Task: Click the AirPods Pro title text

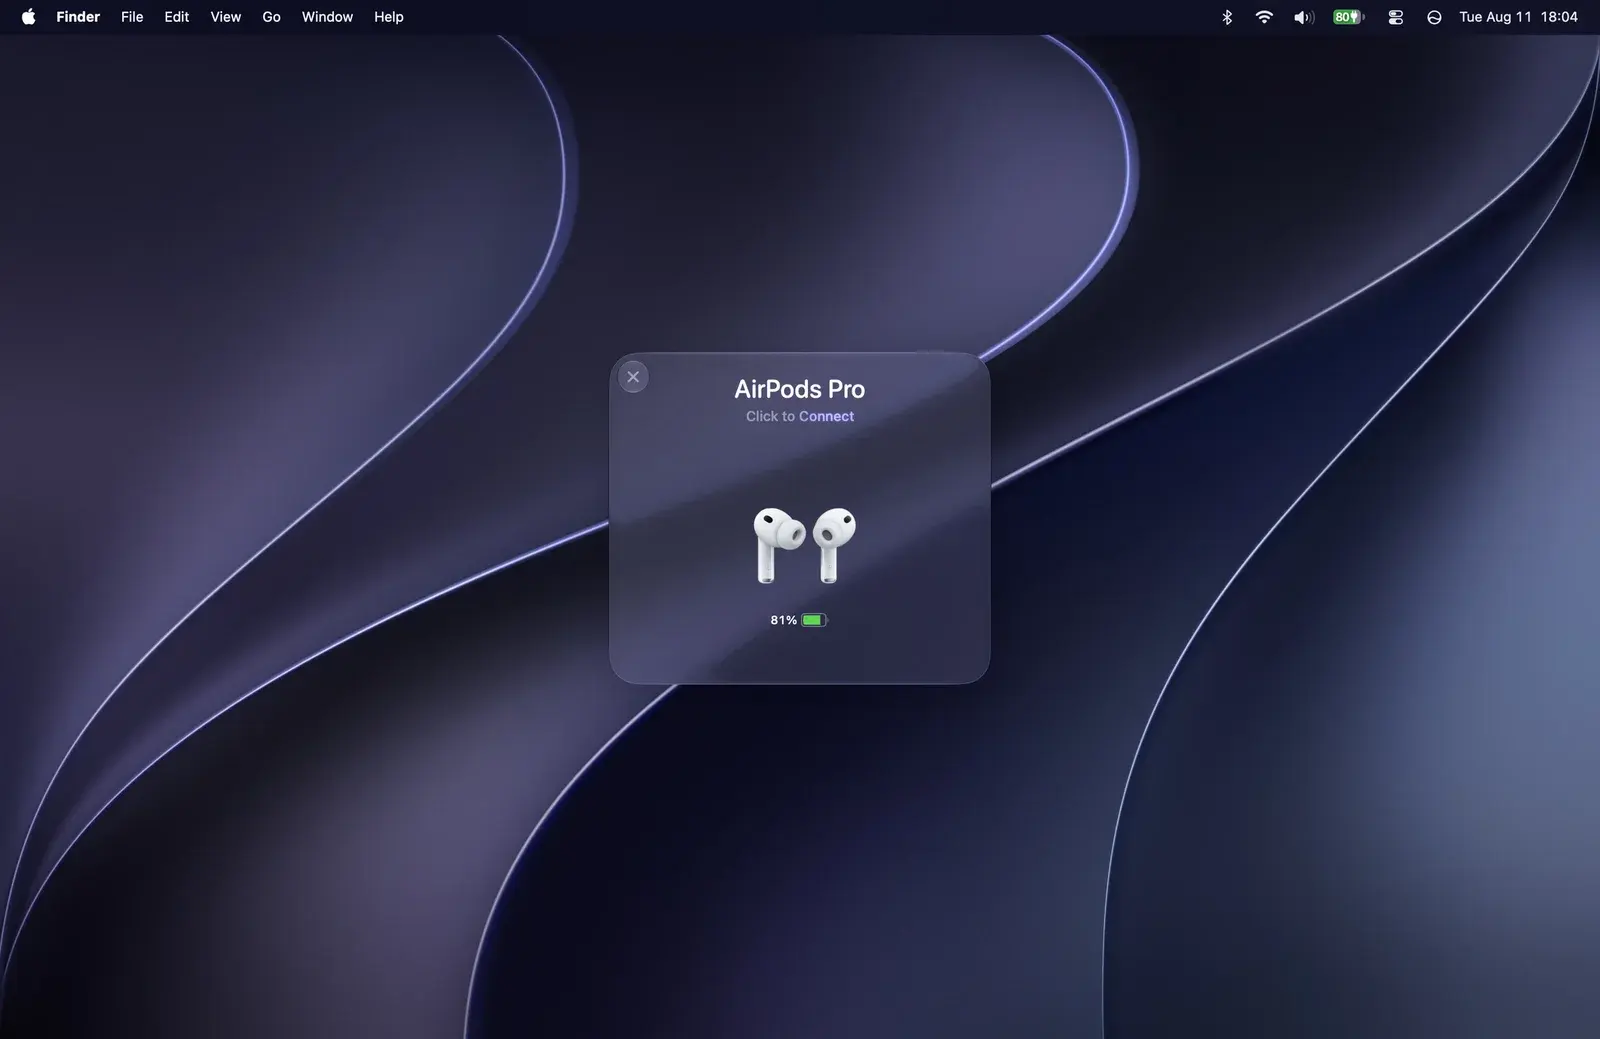Action: tap(799, 389)
